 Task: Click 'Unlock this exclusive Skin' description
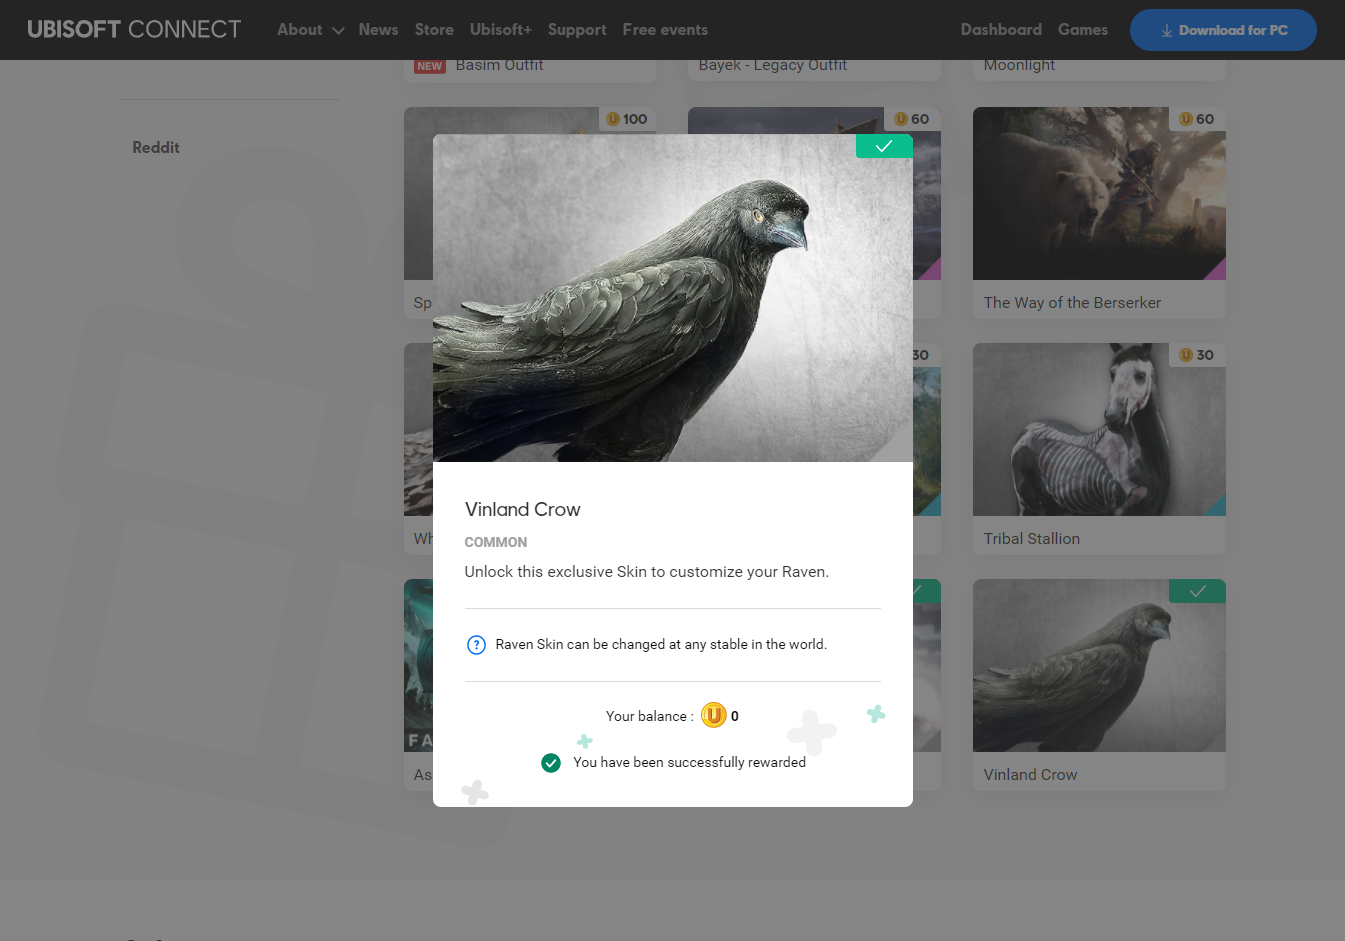point(646,572)
